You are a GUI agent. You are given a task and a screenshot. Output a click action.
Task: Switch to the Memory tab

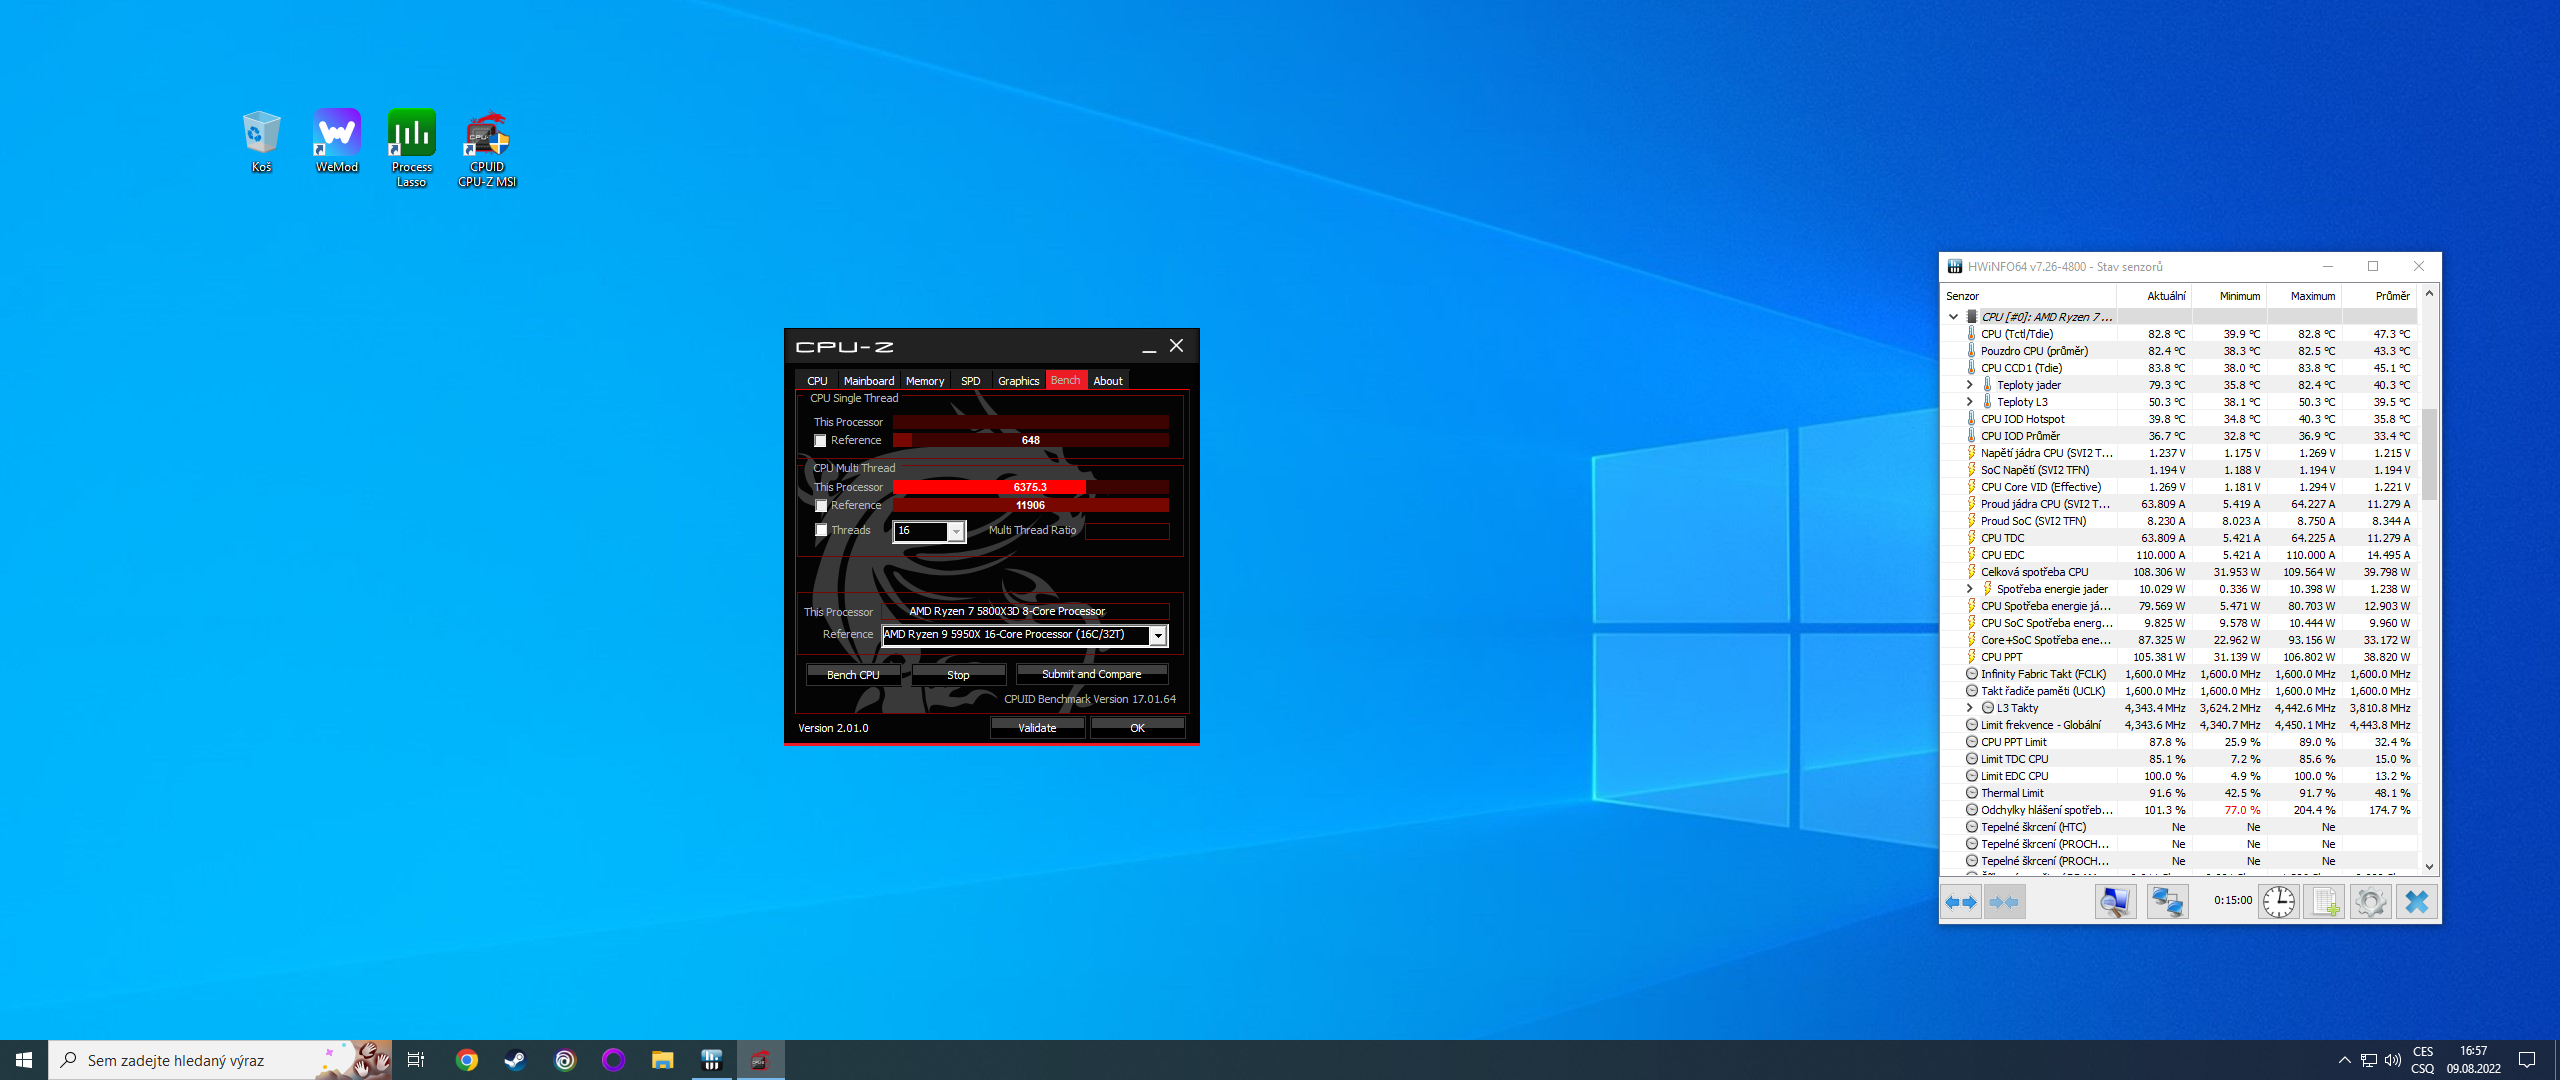(924, 381)
